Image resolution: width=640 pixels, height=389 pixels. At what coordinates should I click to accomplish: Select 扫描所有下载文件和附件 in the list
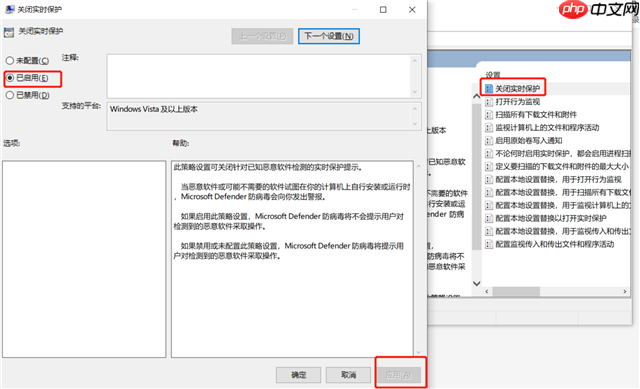coord(536,115)
